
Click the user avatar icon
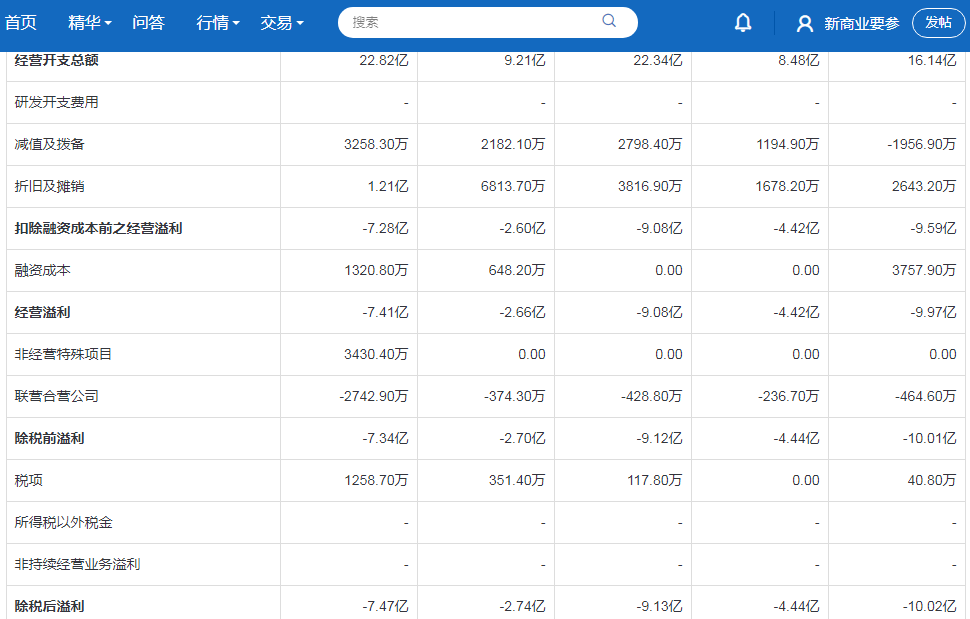click(805, 24)
